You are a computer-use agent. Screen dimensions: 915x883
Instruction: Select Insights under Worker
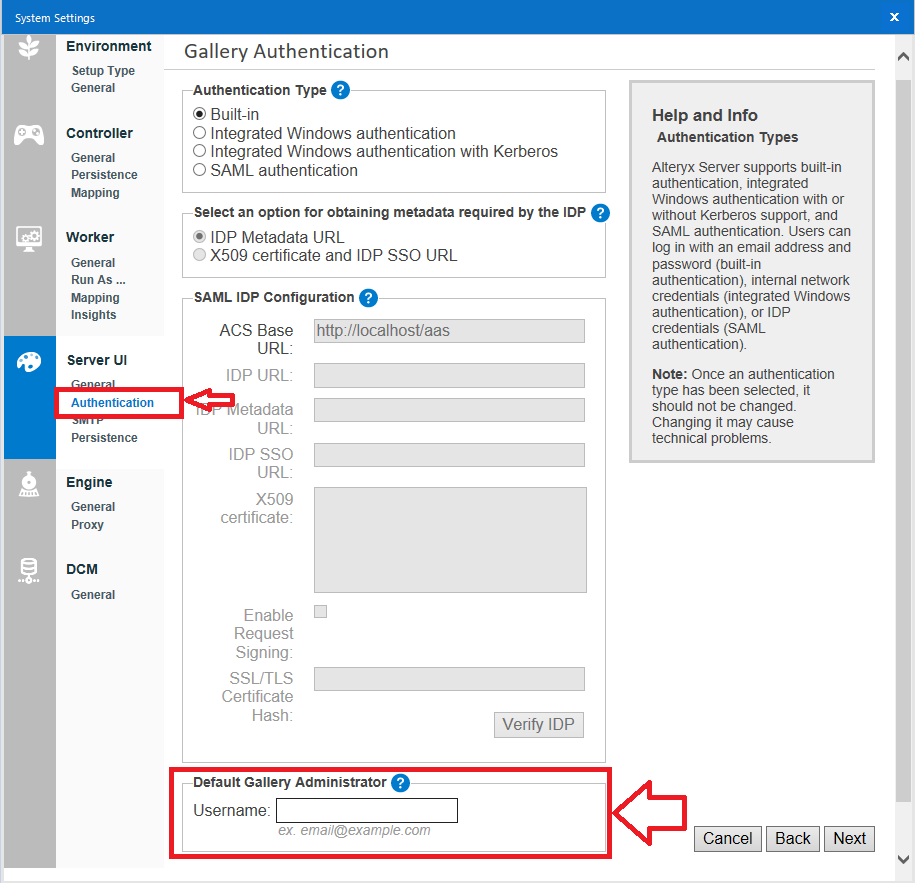[93, 314]
